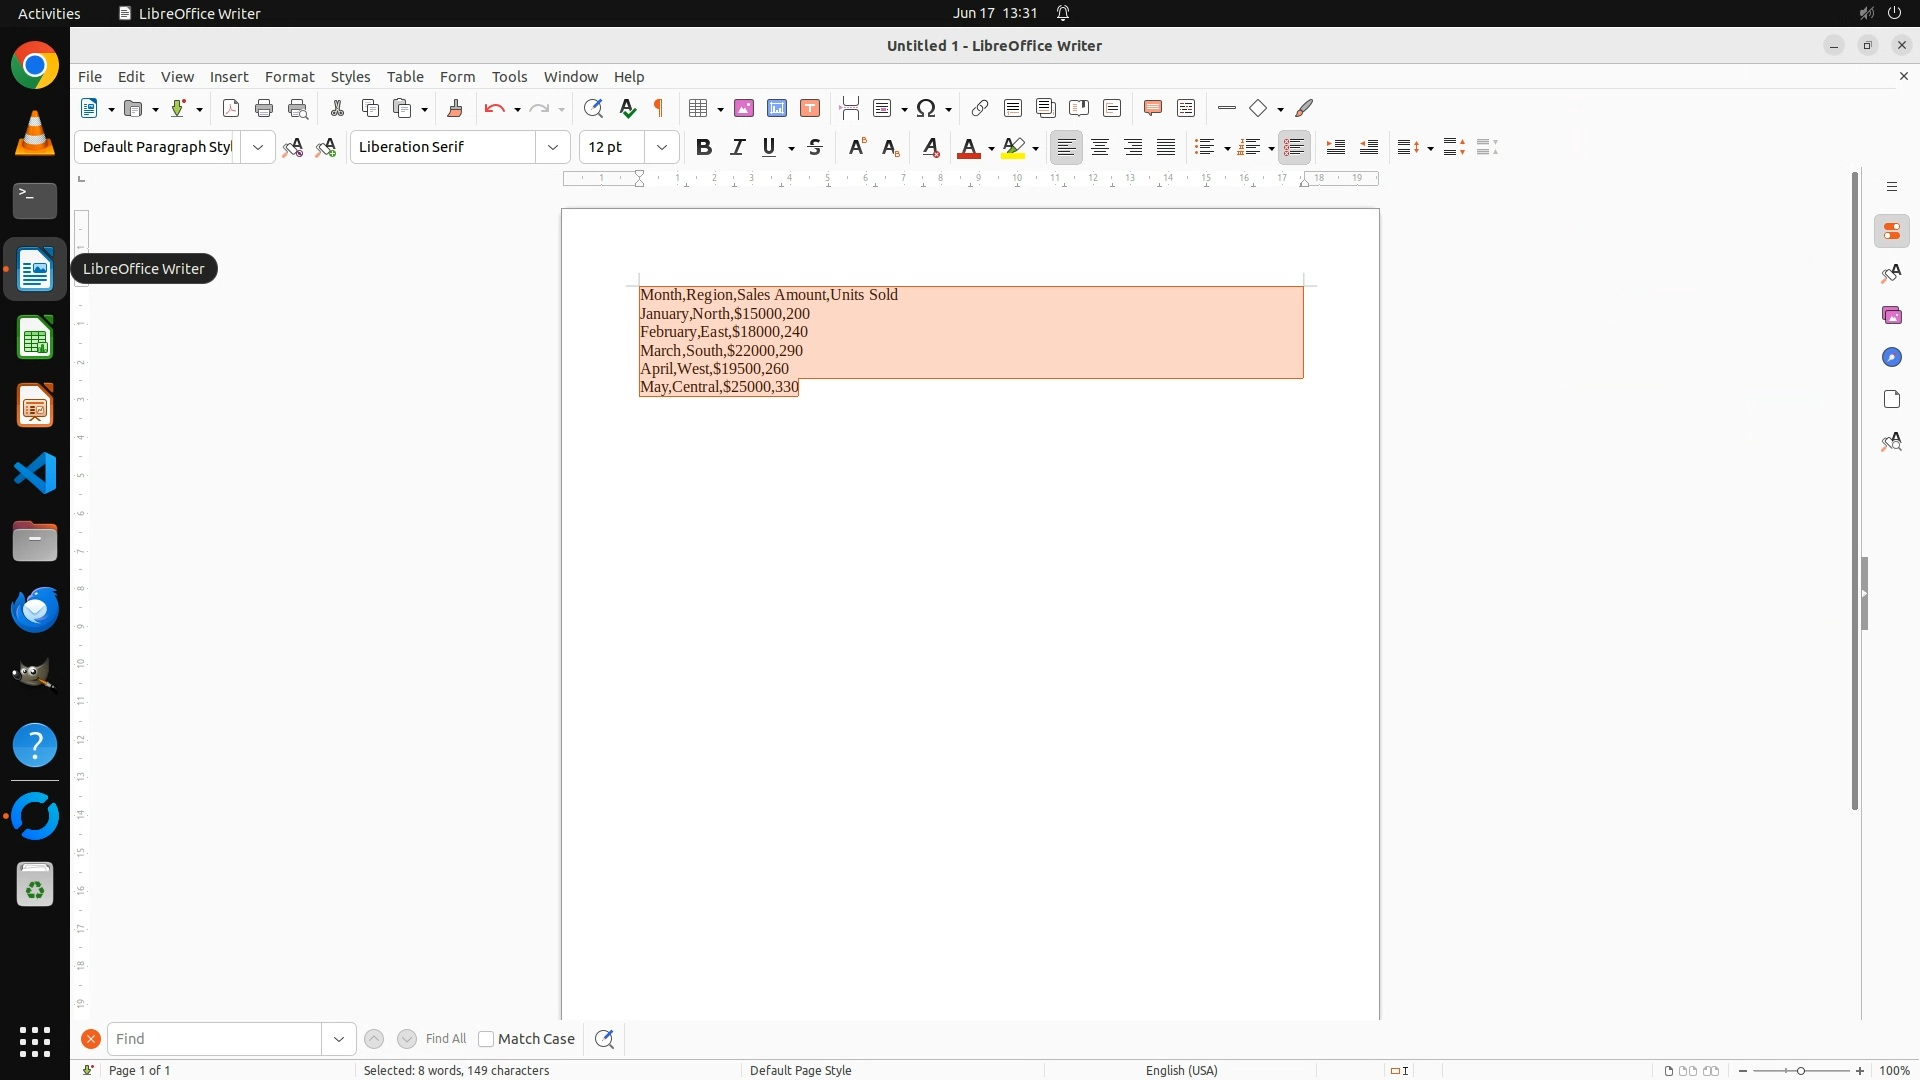This screenshot has height=1080, width=1920.
Task: Toggle bold formatting
Action: 704,147
